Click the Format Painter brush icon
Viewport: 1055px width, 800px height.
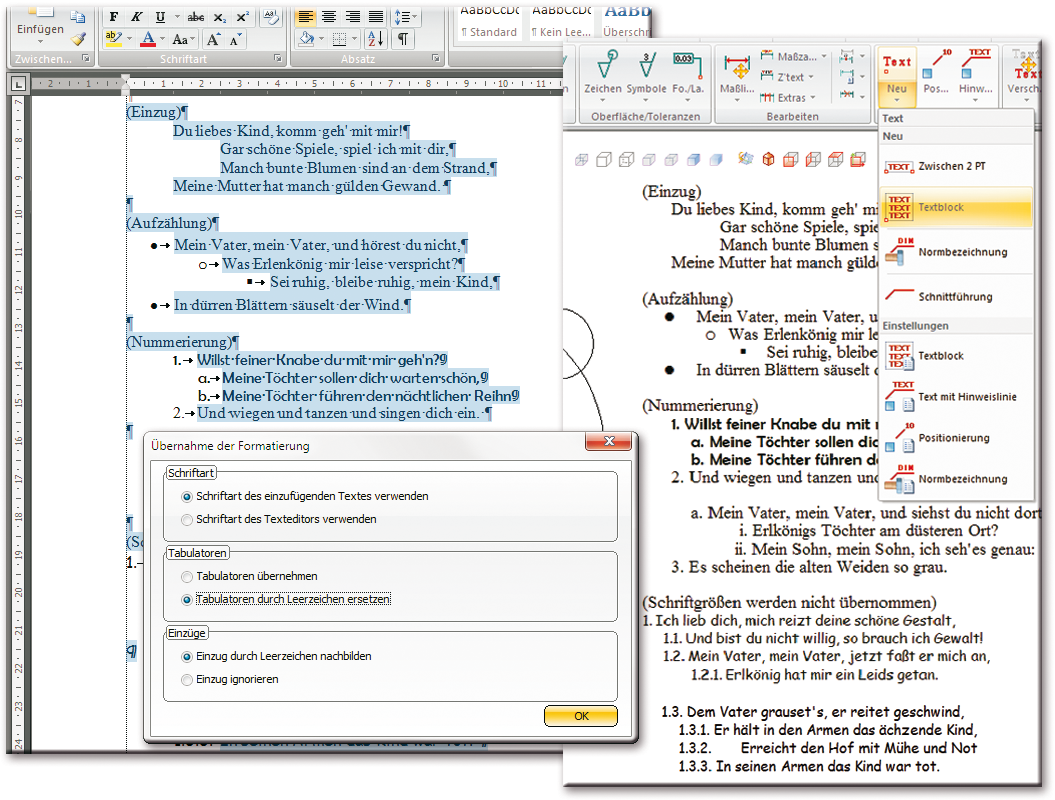[x=78, y=39]
